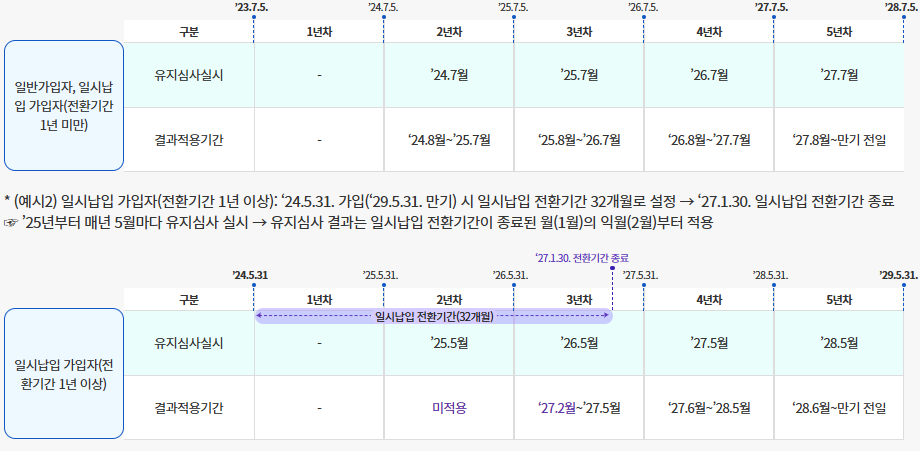Select the '27.8월~만기 전일 cell
Screen dimensions: 920x451
click(x=839, y=140)
